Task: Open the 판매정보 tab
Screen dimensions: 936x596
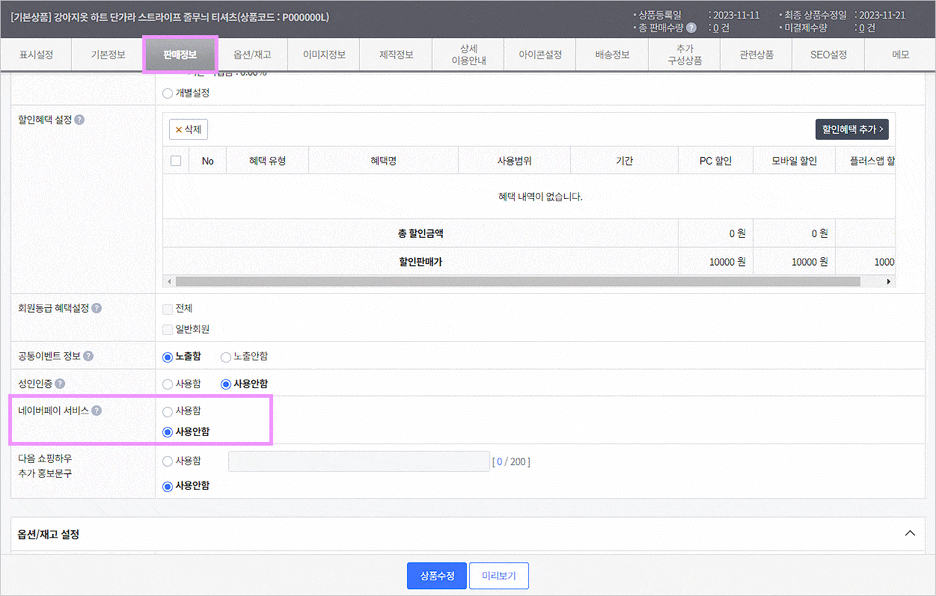Action: click(180, 54)
